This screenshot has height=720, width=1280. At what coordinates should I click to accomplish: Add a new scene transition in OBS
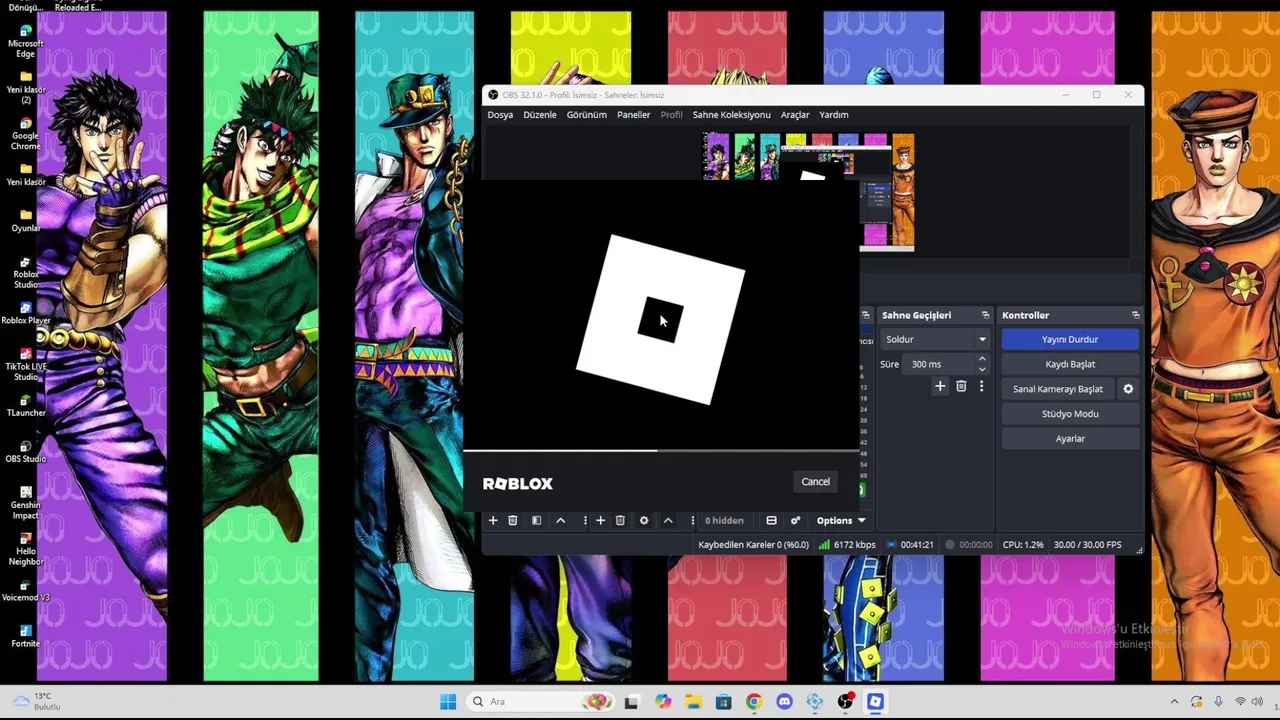940,386
